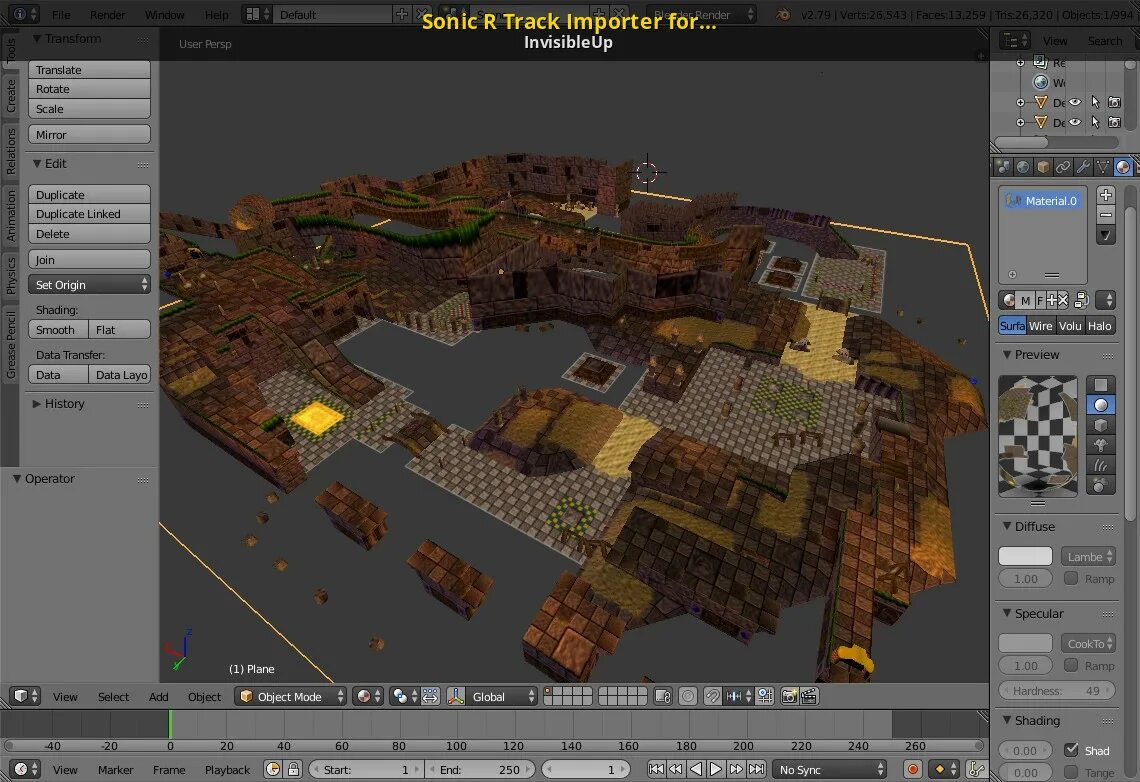1140x782 pixels.
Task: Select the flat plane preview type
Action: coord(1101,384)
